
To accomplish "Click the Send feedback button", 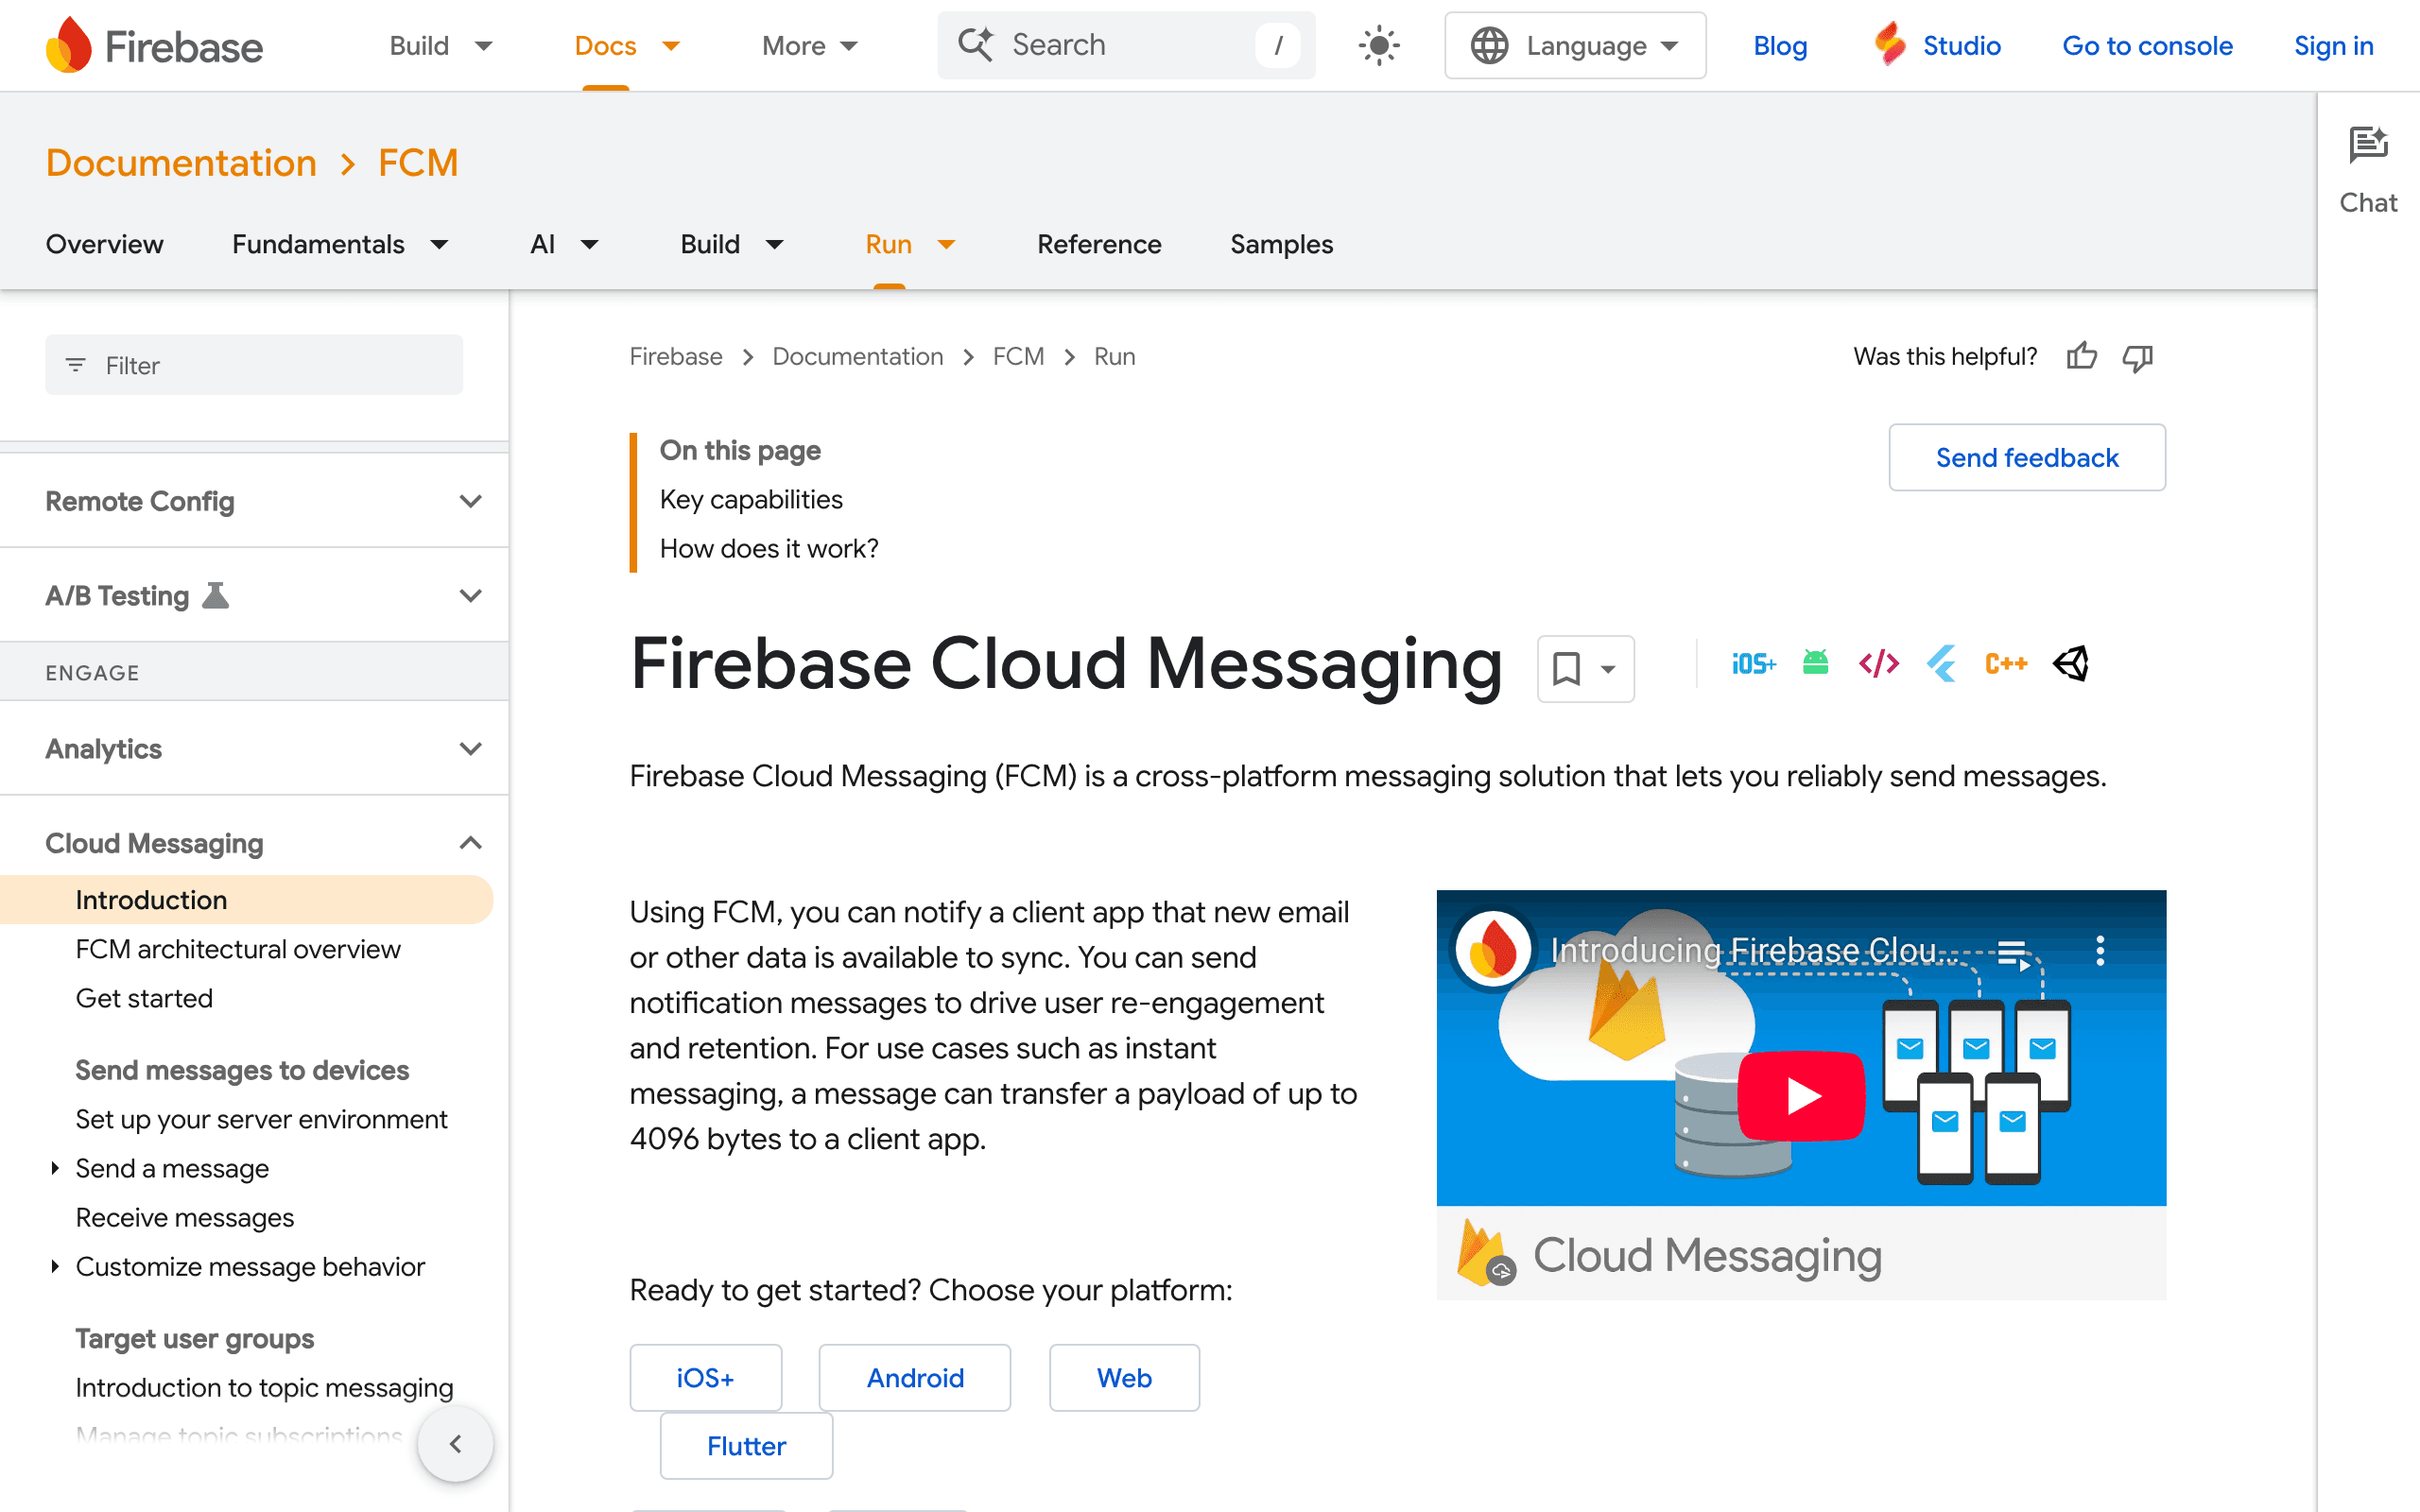I will point(2026,457).
